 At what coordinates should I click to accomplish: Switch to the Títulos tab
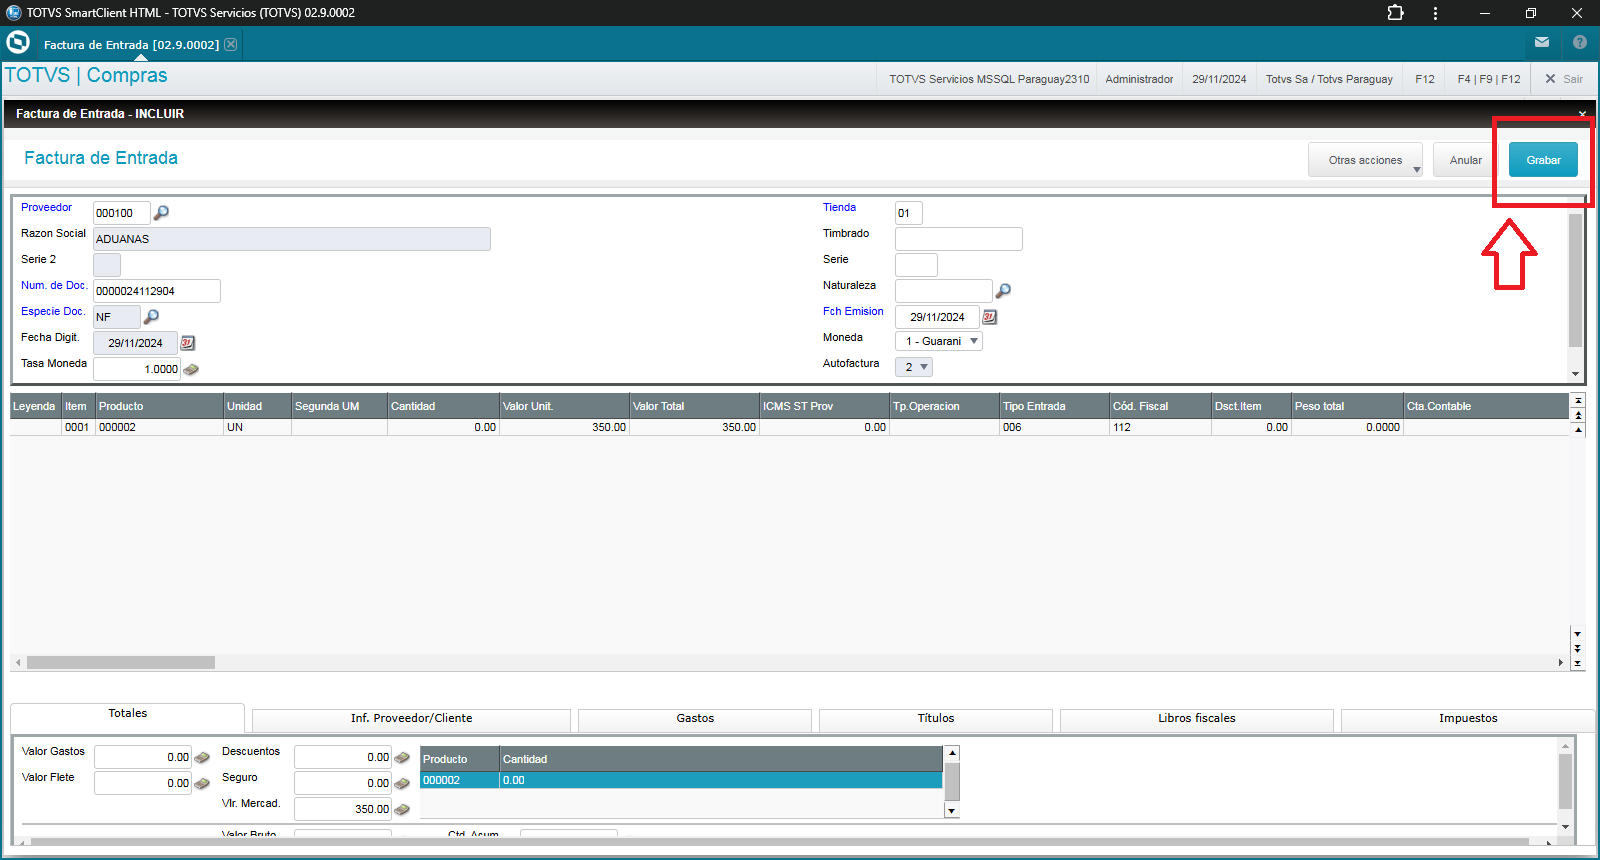[x=936, y=719]
